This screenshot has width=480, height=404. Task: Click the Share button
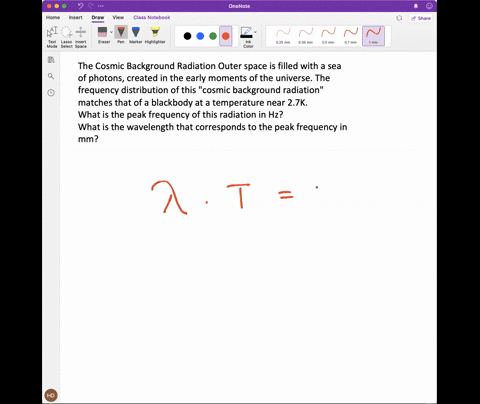pos(421,18)
